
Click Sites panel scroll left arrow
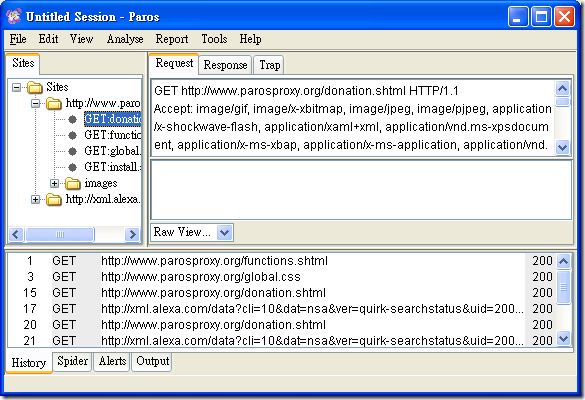[16, 235]
